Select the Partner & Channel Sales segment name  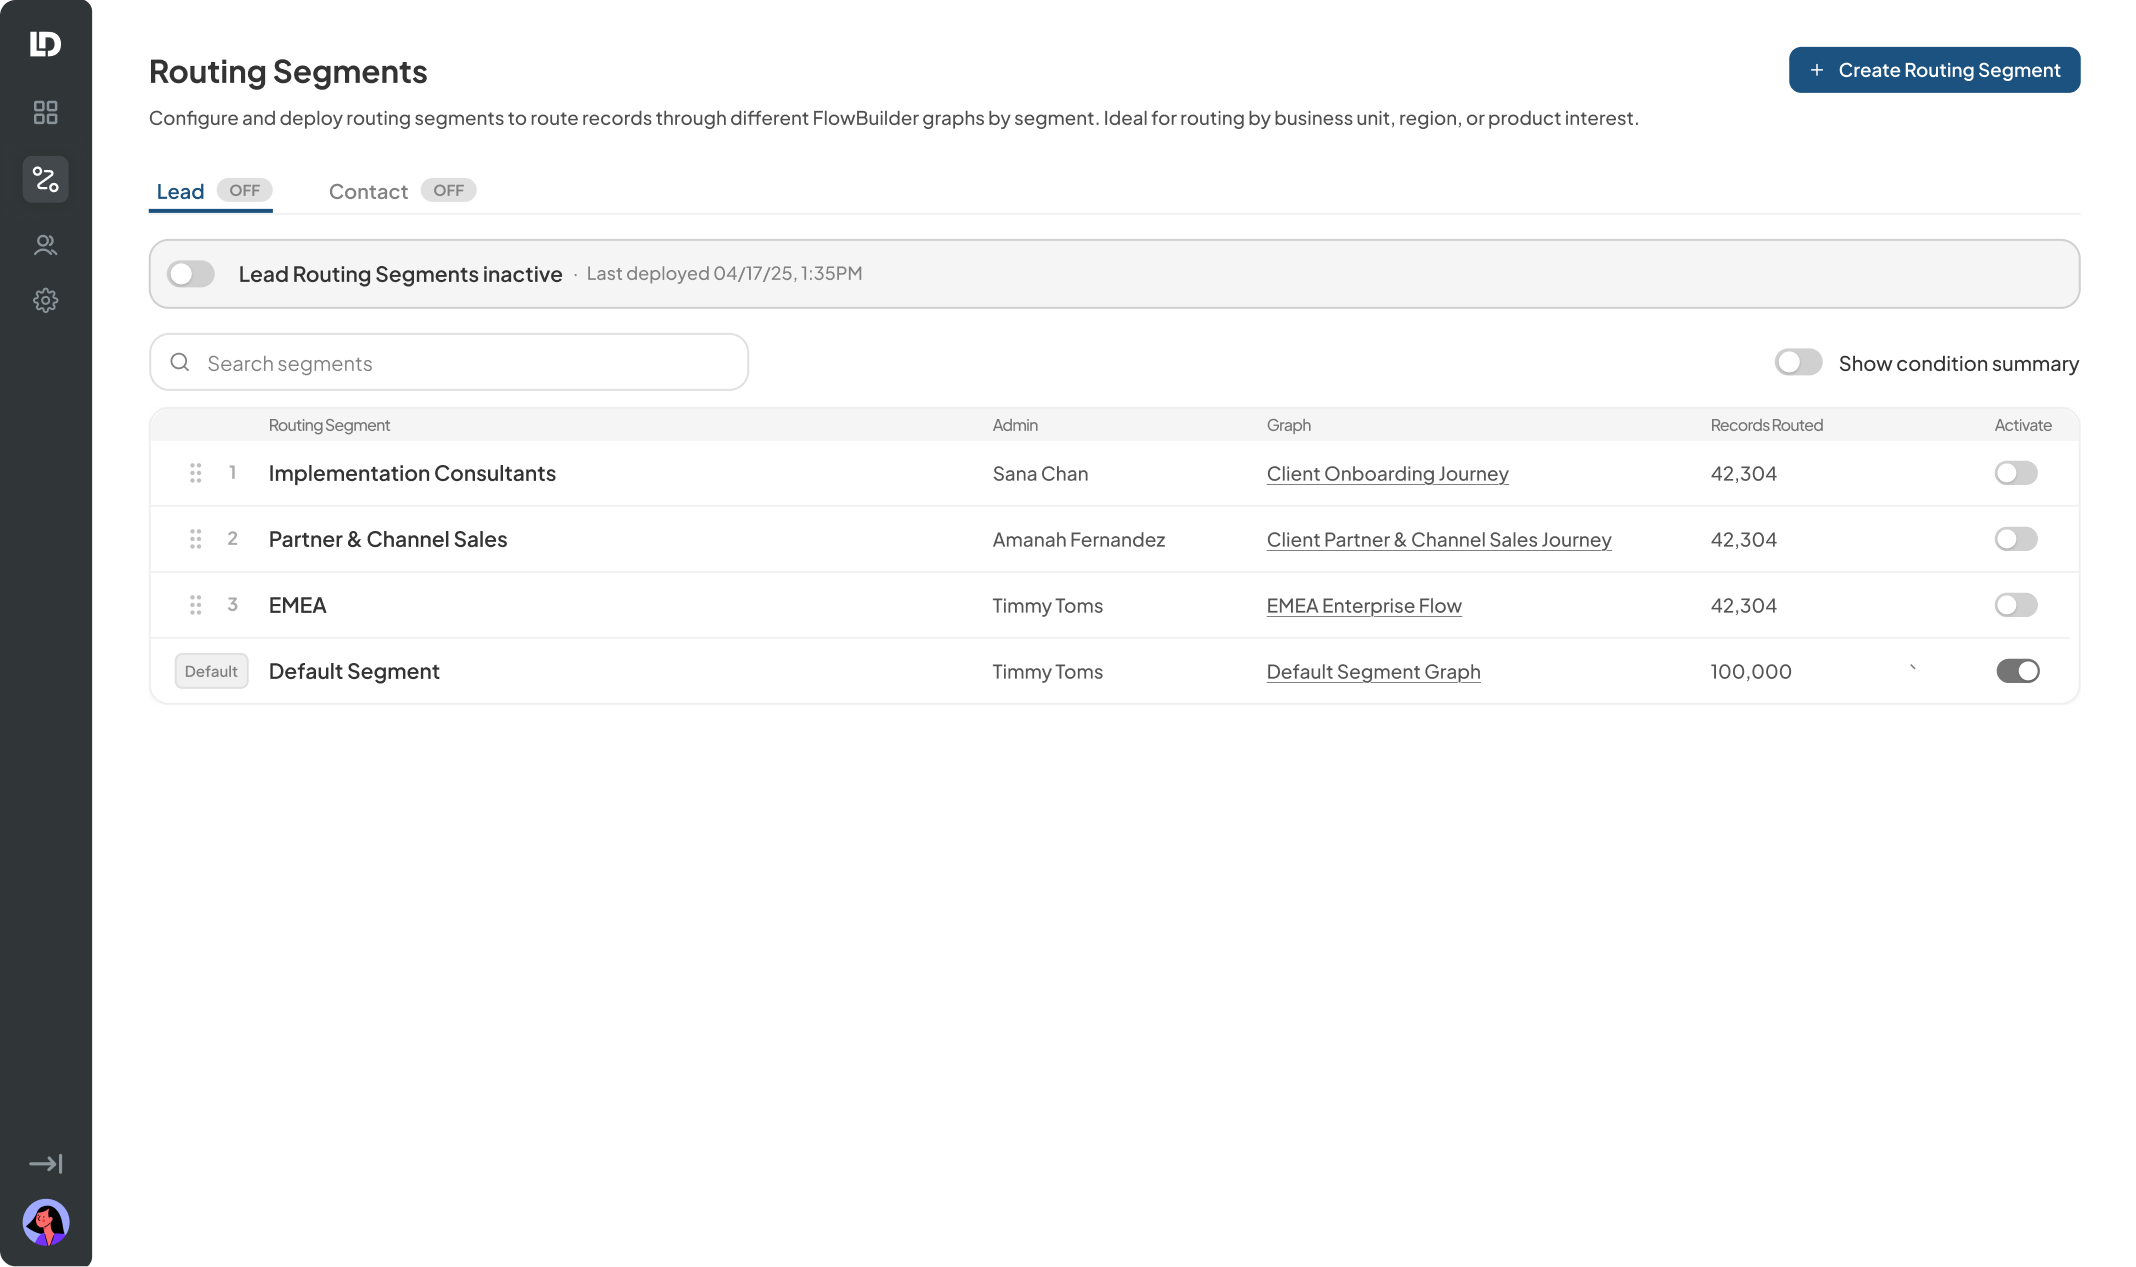[388, 539]
